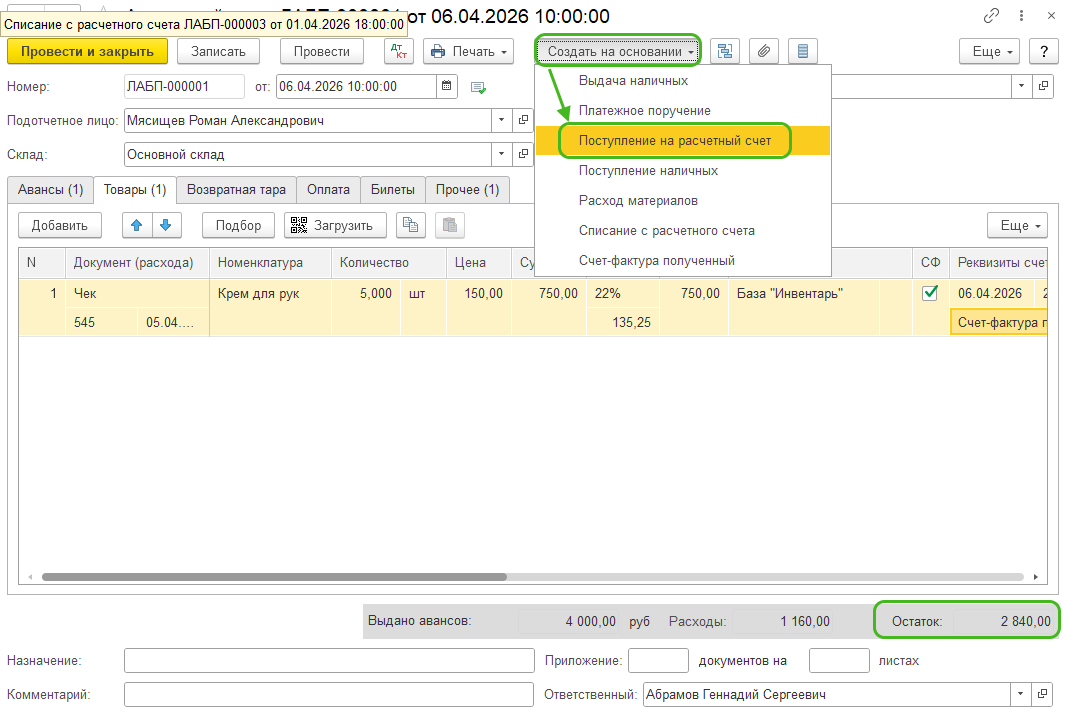Switch to the Прочее (1) tab

467,189
